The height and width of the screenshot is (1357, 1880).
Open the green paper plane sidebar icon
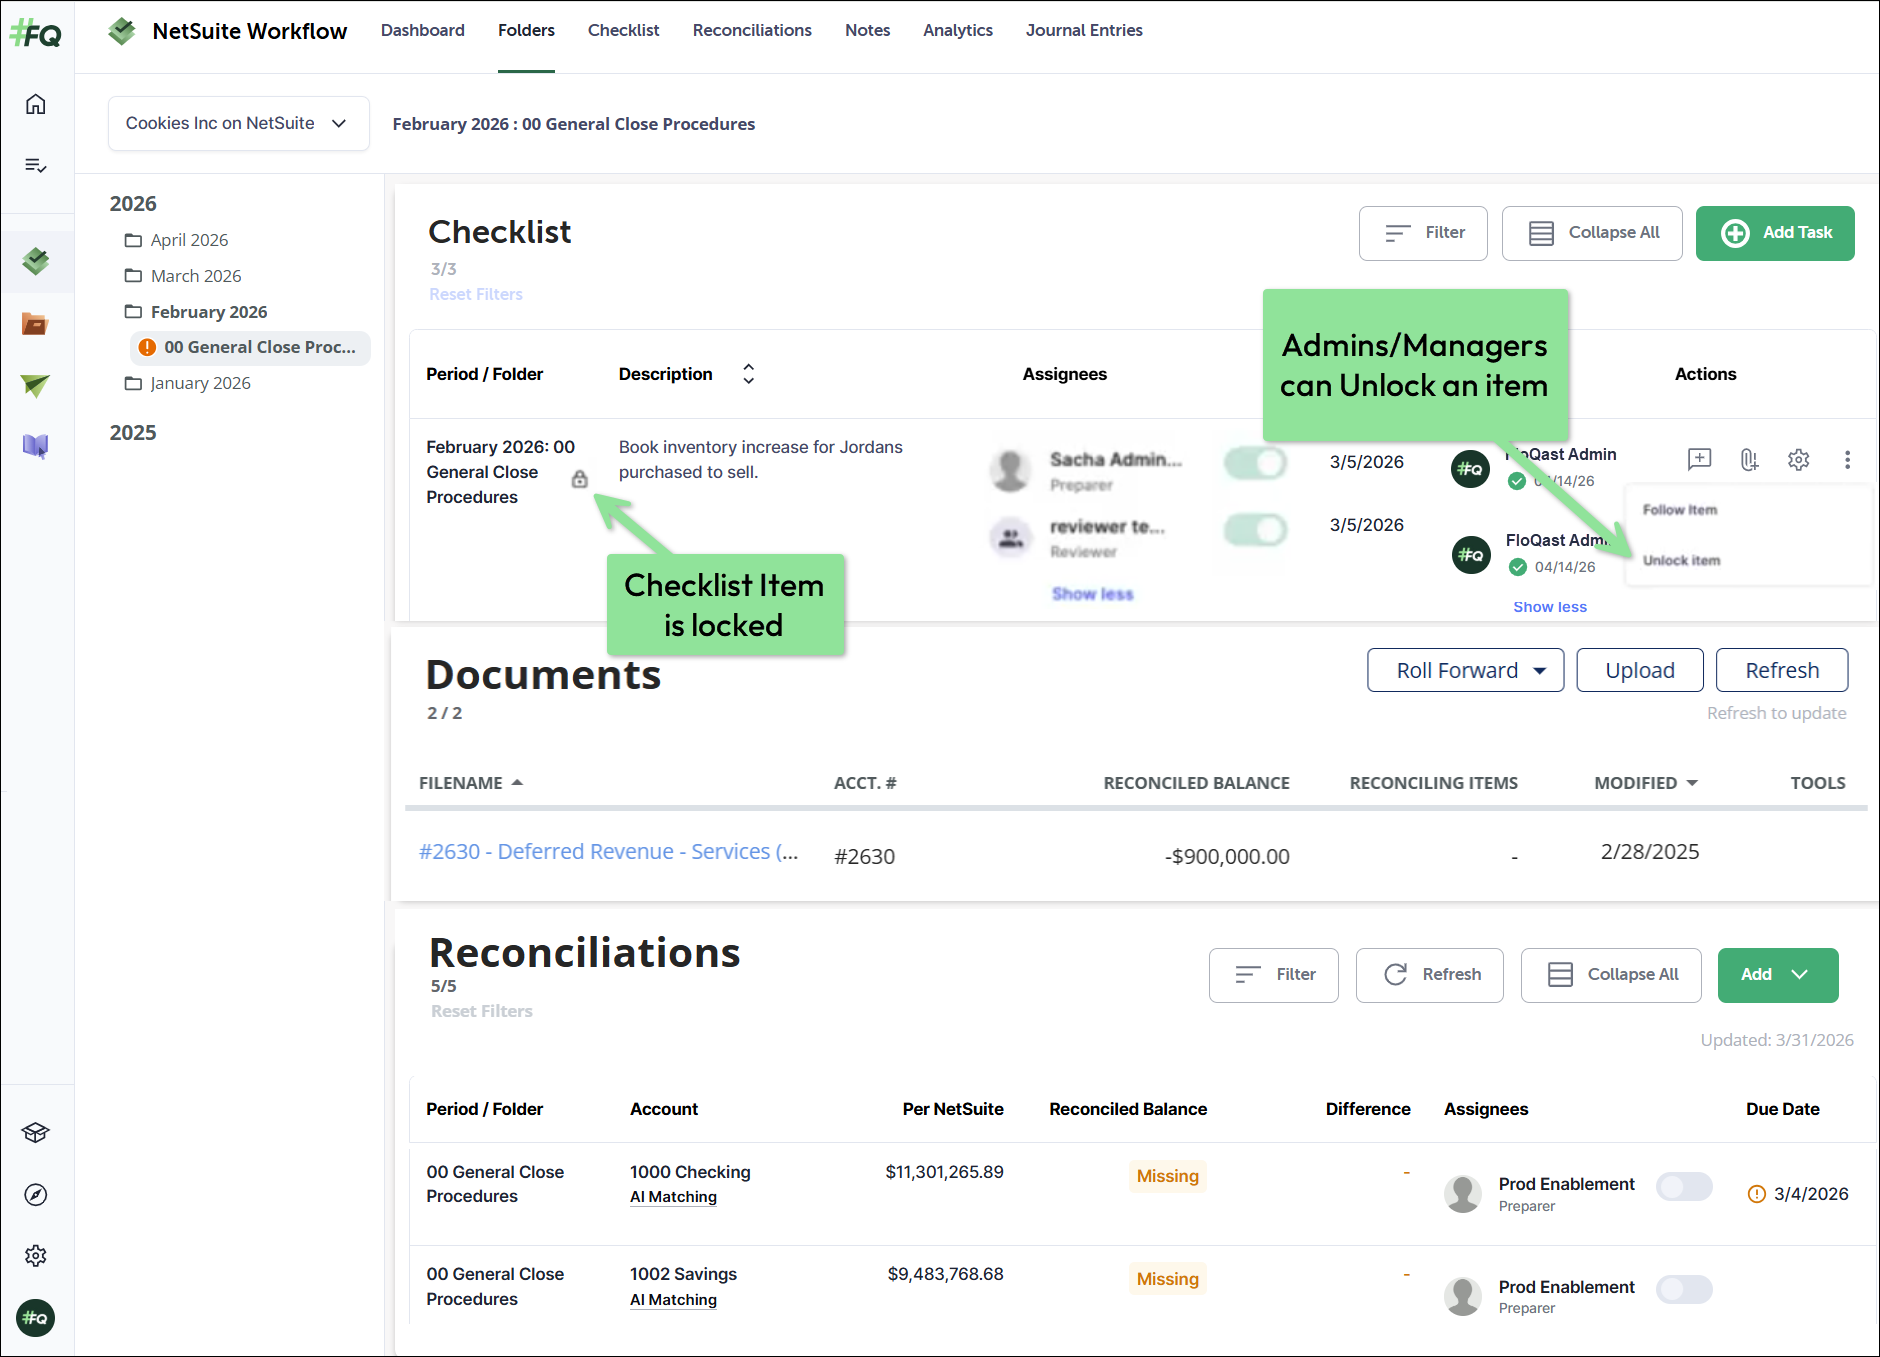point(36,385)
